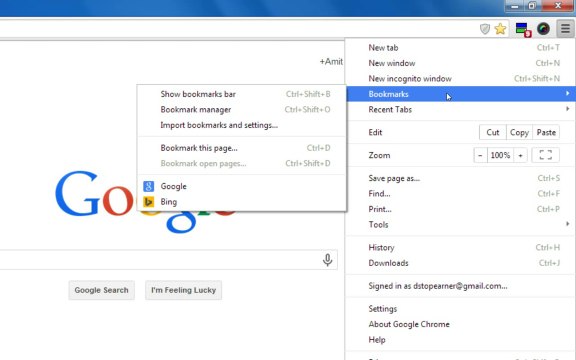Click Paste in the Edit row
The height and width of the screenshot is (360, 576).
coord(546,132)
